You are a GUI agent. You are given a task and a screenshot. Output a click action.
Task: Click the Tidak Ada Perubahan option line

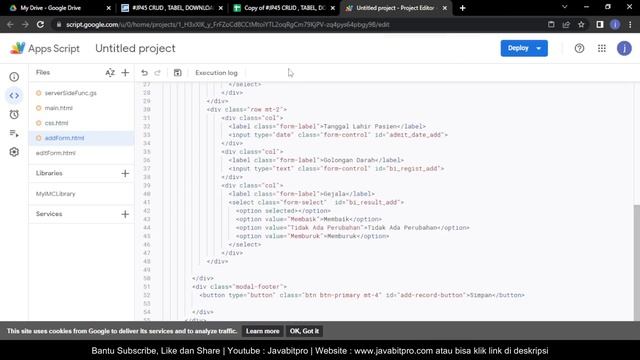[x=353, y=228]
